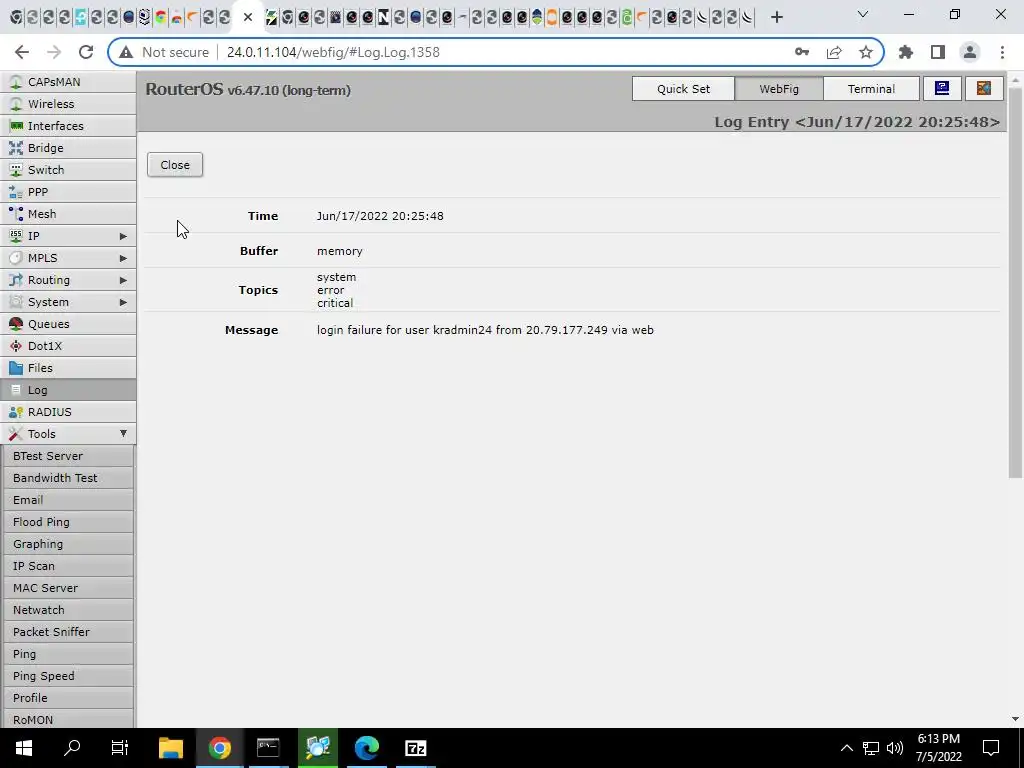Screen dimensions: 1024x768
Task: Open Bandwidth Test tool
Action: [x=68, y=478]
